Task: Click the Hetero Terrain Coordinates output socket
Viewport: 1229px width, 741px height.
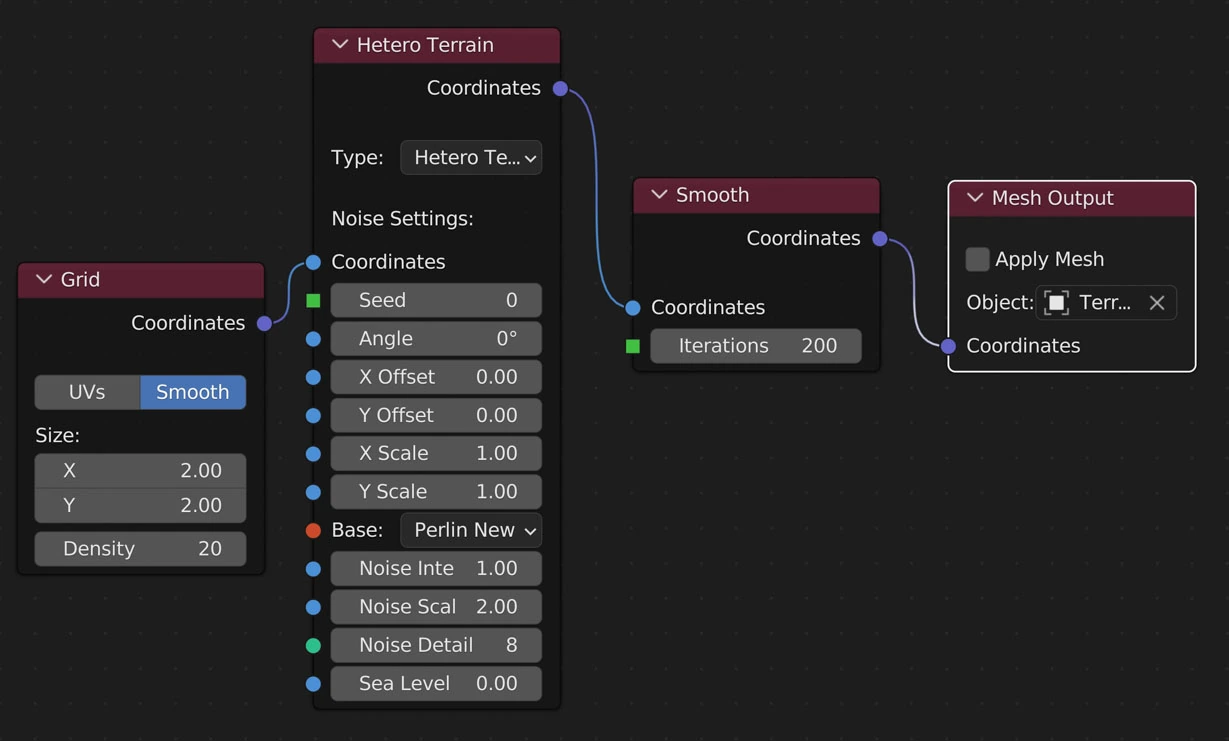Action: point(560,88)
